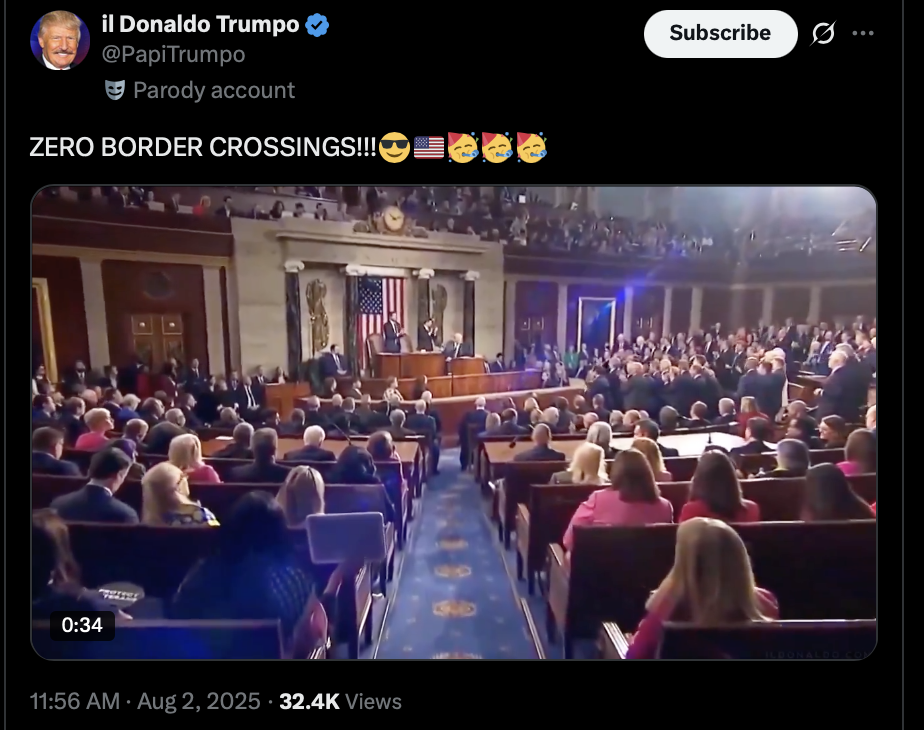Screen dimensions: 924x730
Task: Click the middle party face emoji
Action: [497, 147]
